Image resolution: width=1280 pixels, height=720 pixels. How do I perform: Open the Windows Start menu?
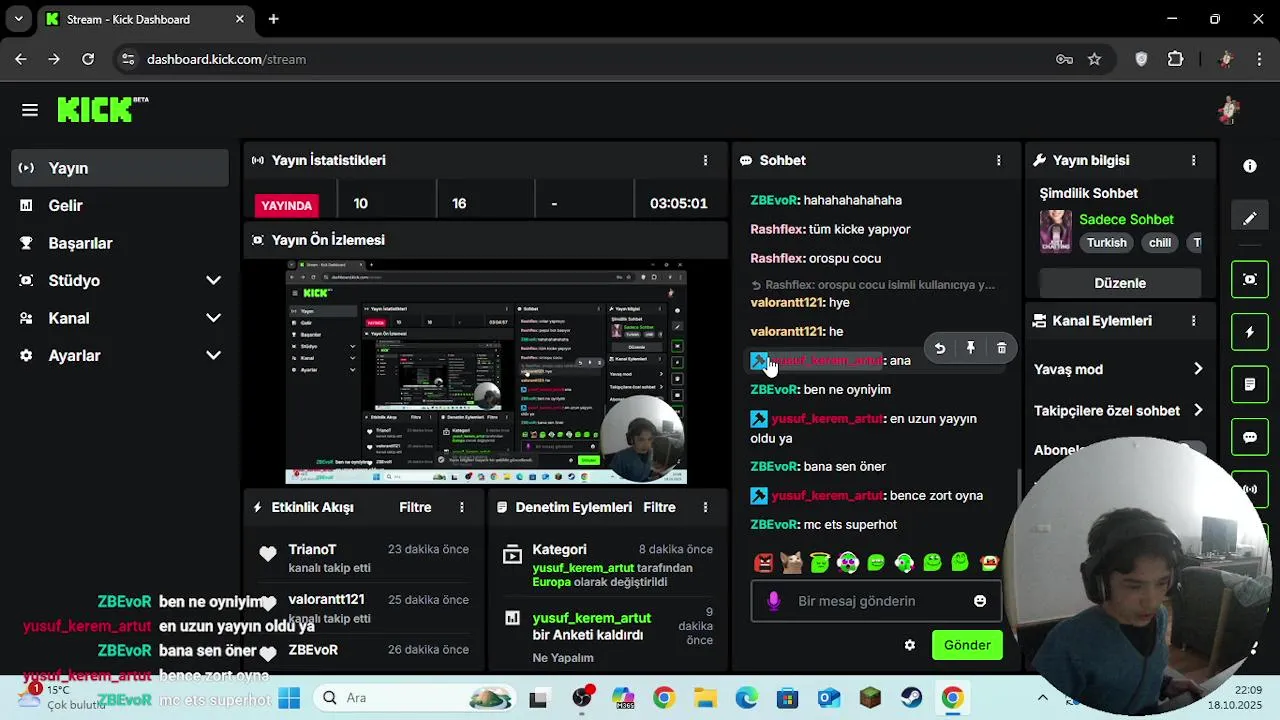[289, 698]
